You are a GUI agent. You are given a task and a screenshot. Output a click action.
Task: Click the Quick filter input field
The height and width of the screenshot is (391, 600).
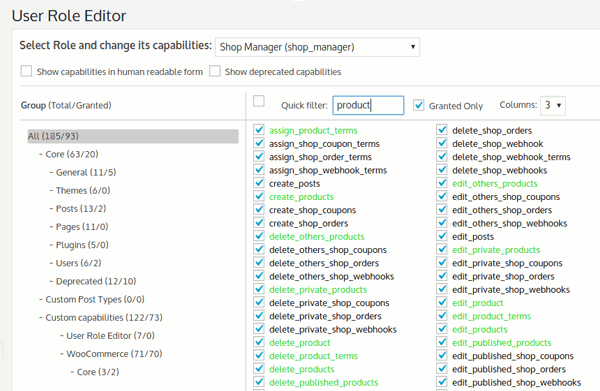[368, 105]
